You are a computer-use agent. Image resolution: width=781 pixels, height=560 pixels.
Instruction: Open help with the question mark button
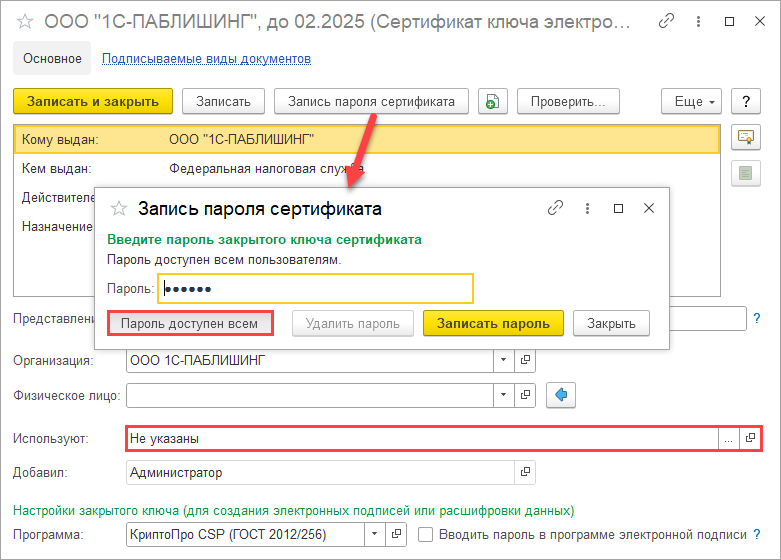coord(746,102)
